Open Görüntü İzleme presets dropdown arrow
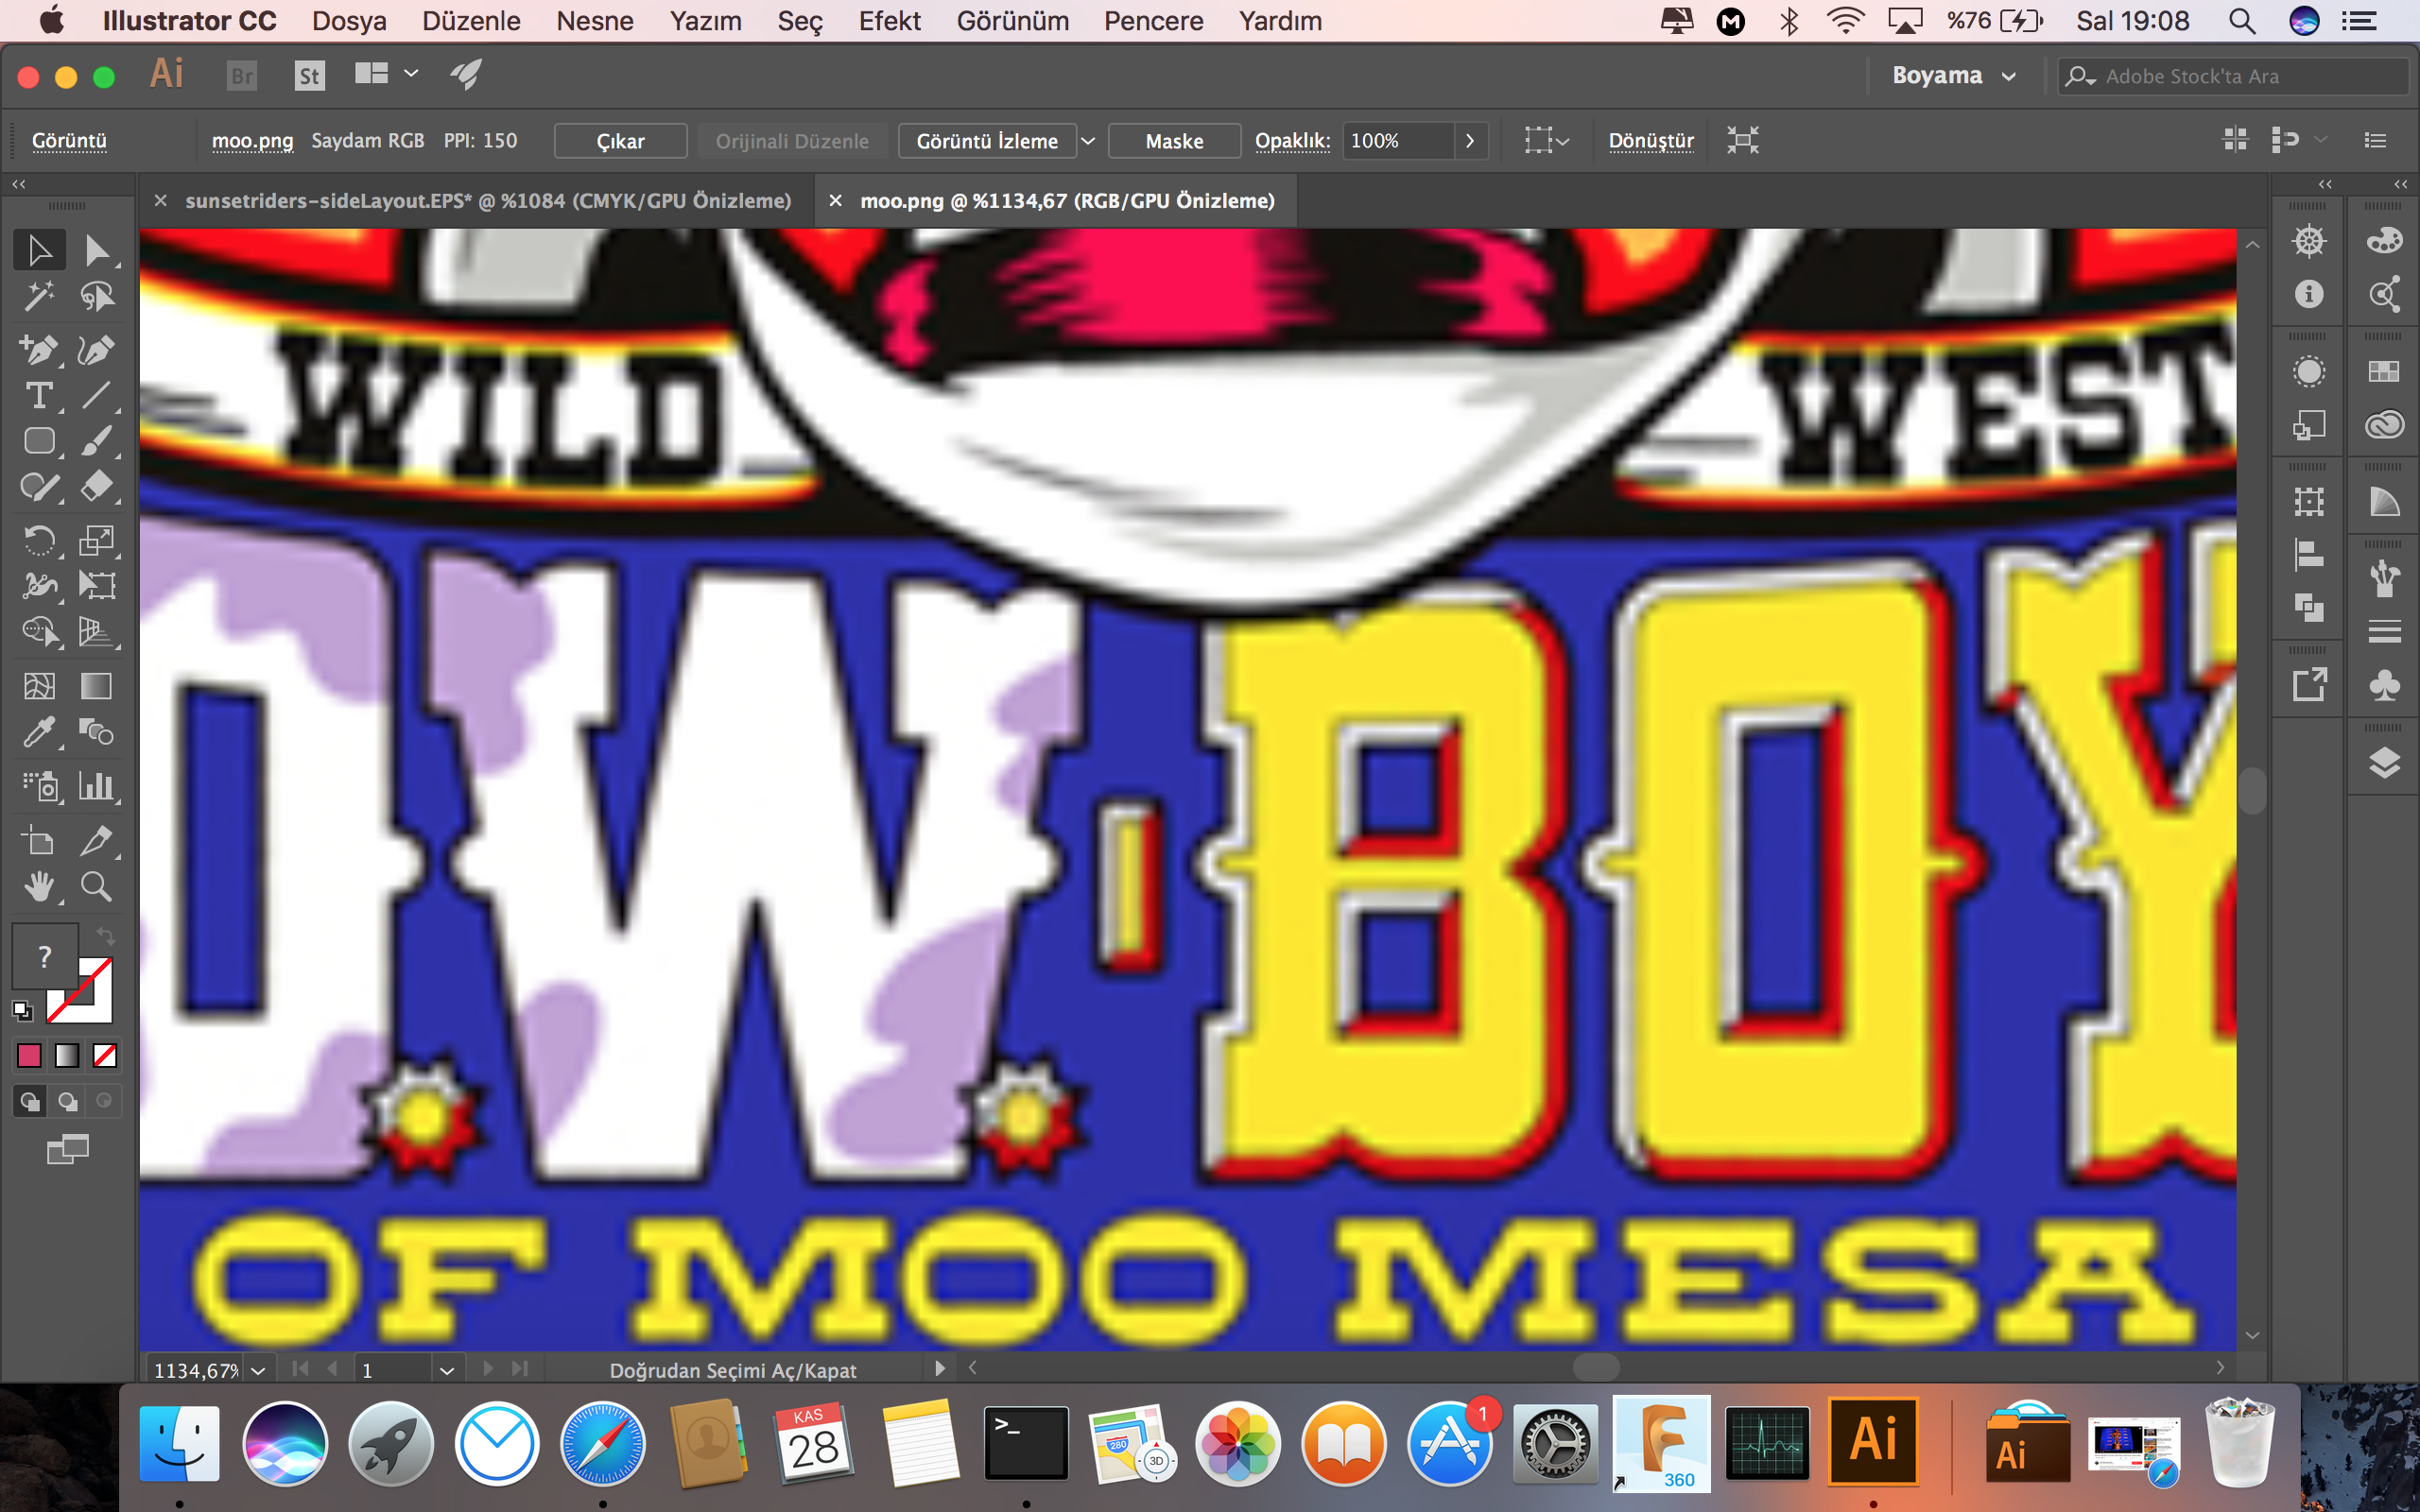Viewport: 2420px width, 1512px height. [1088, 141]
